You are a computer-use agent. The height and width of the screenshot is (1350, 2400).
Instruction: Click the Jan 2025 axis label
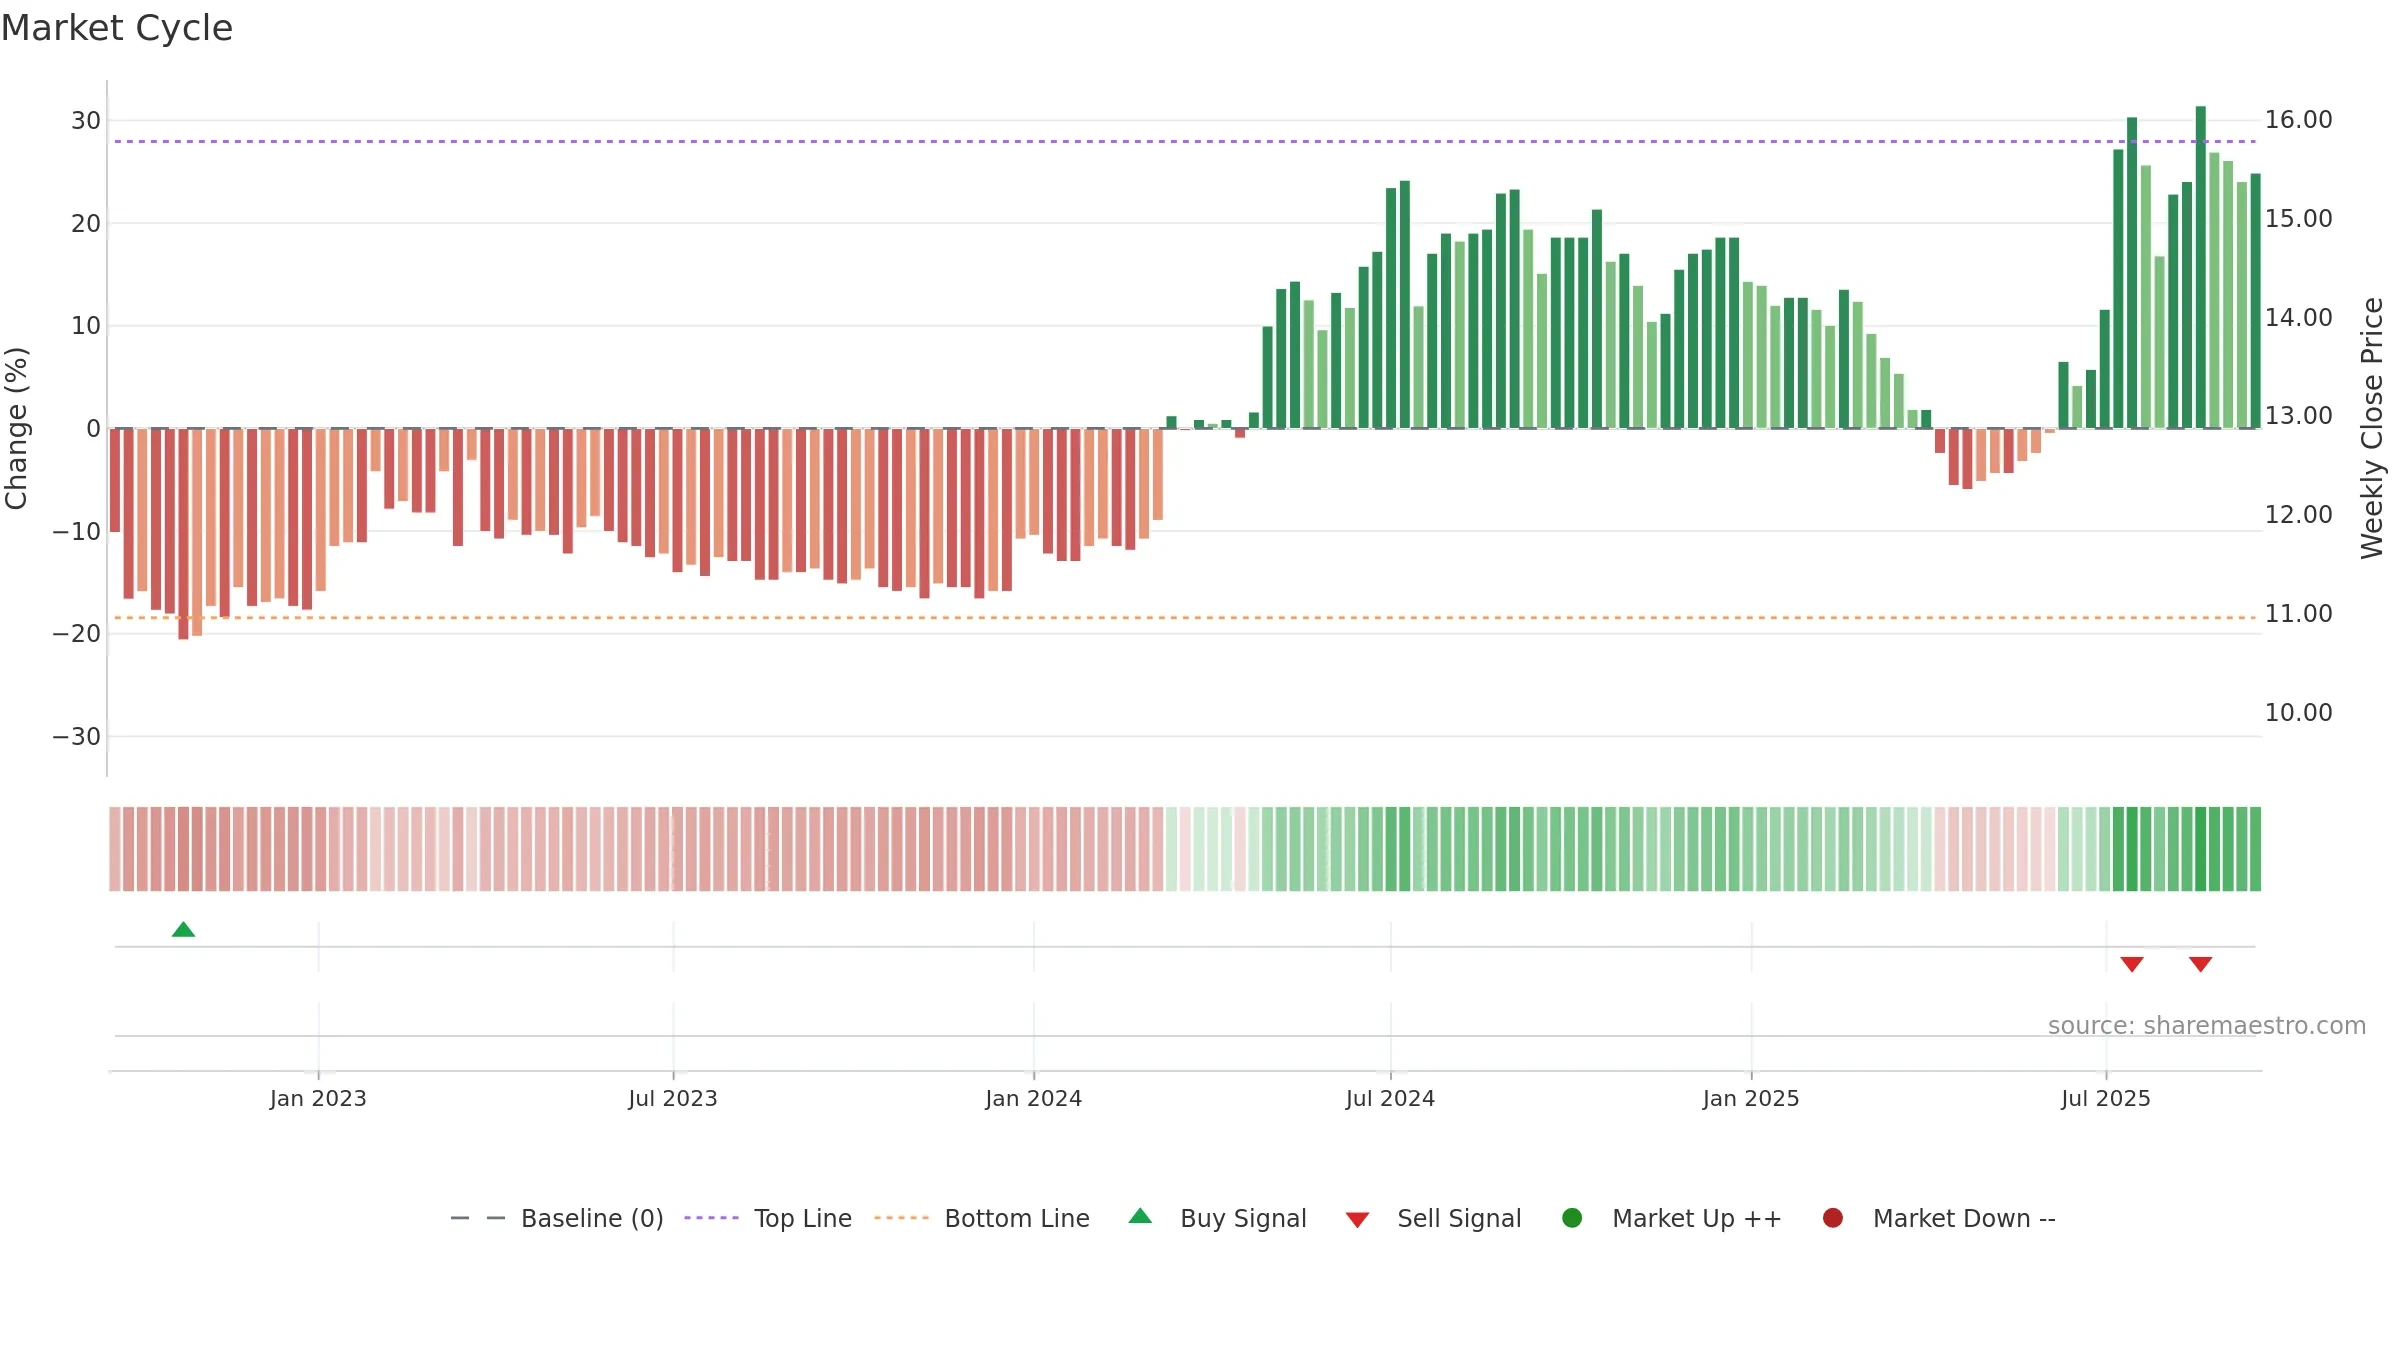pyautogui.click(x=1751, y=1099)
